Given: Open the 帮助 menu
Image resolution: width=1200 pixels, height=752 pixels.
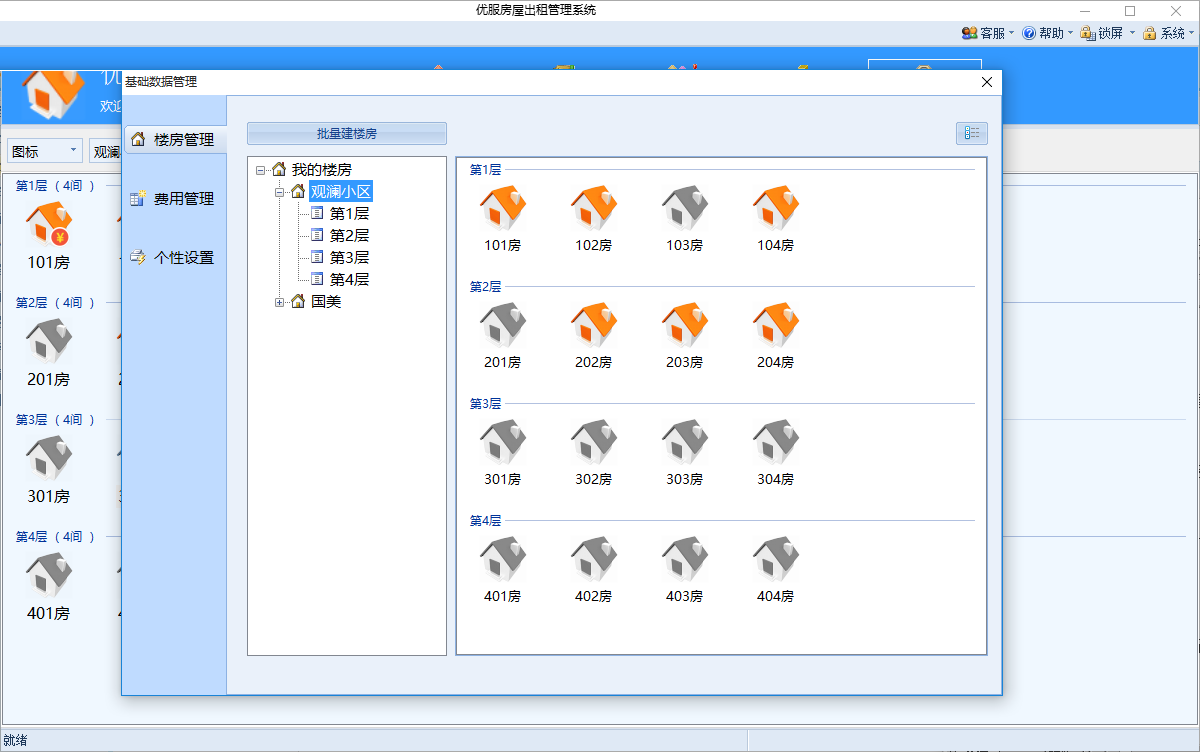Looking at the screenshot, I should click(1047, 33).
